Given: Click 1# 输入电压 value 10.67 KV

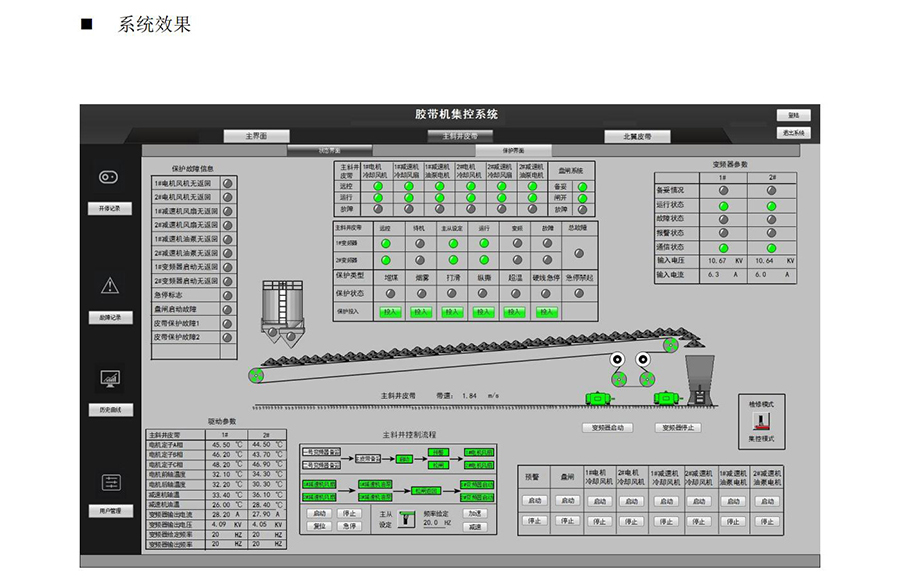Looking at the screenshot, I should [725, 261].
